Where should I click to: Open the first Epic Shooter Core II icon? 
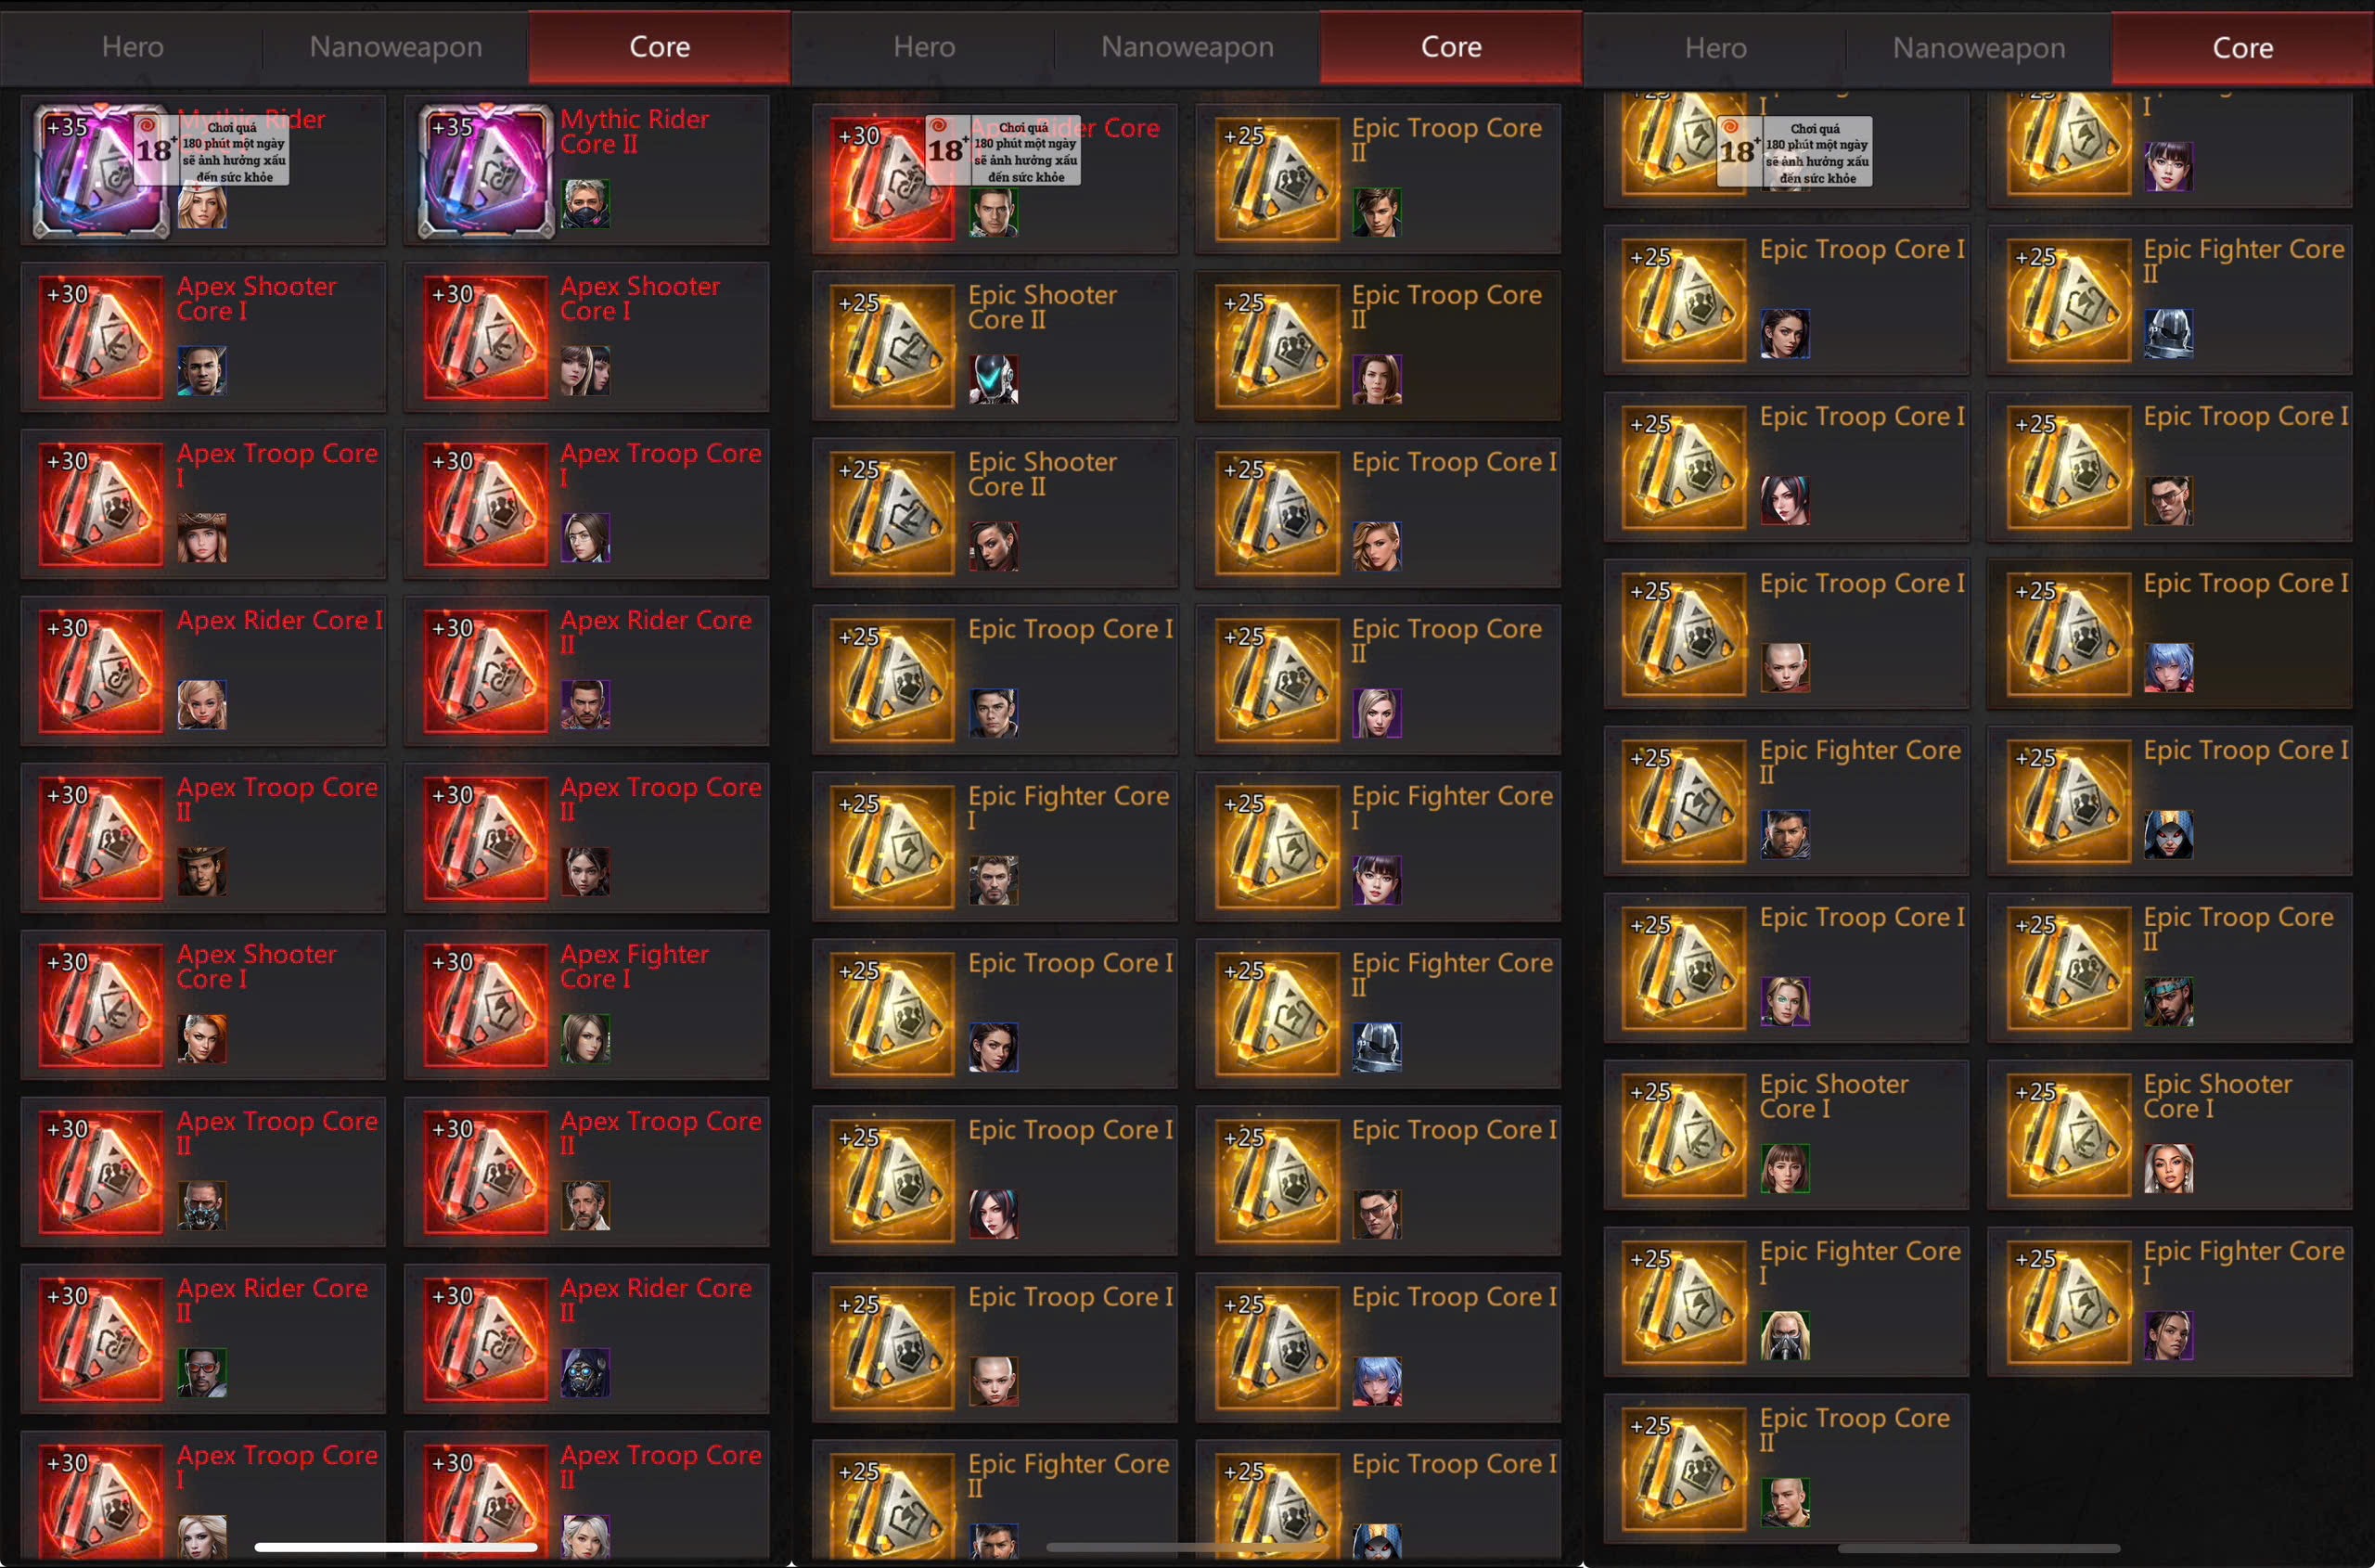pyautogui.click(x=892, y=346)
